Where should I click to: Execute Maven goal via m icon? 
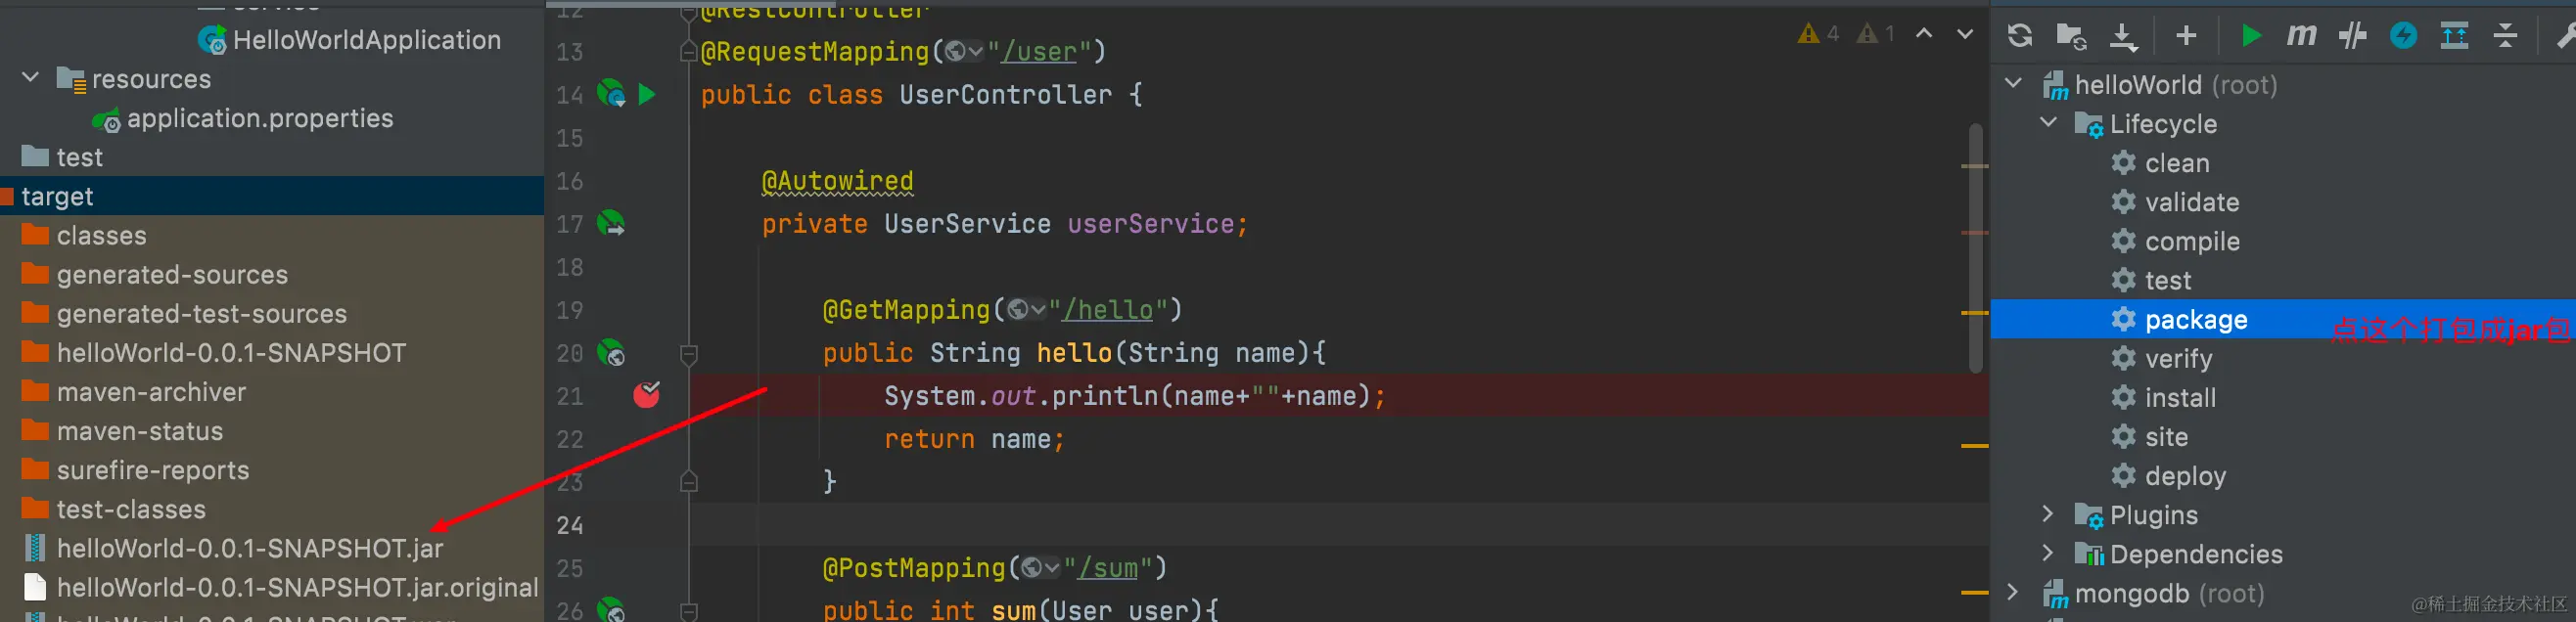tap(2300, 36)
